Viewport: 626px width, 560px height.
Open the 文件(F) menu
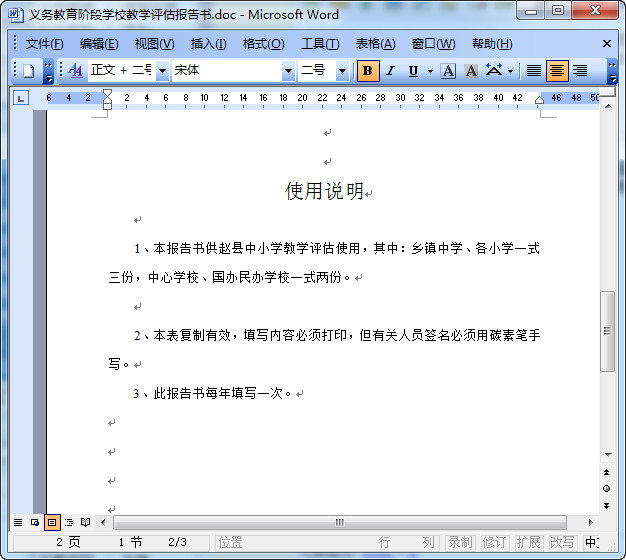[44, 44]
